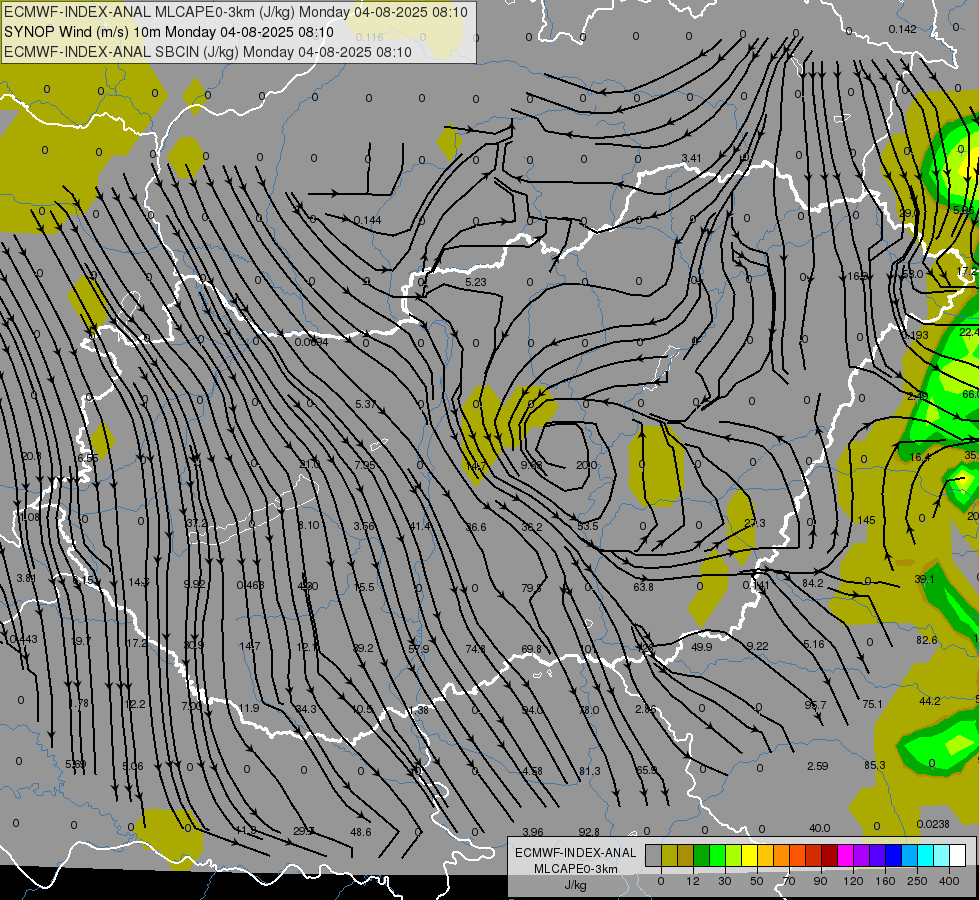Click the map value 69.8
Image resolution: width=979 pixels, height=900 pixels.
(x=531, y=649)
